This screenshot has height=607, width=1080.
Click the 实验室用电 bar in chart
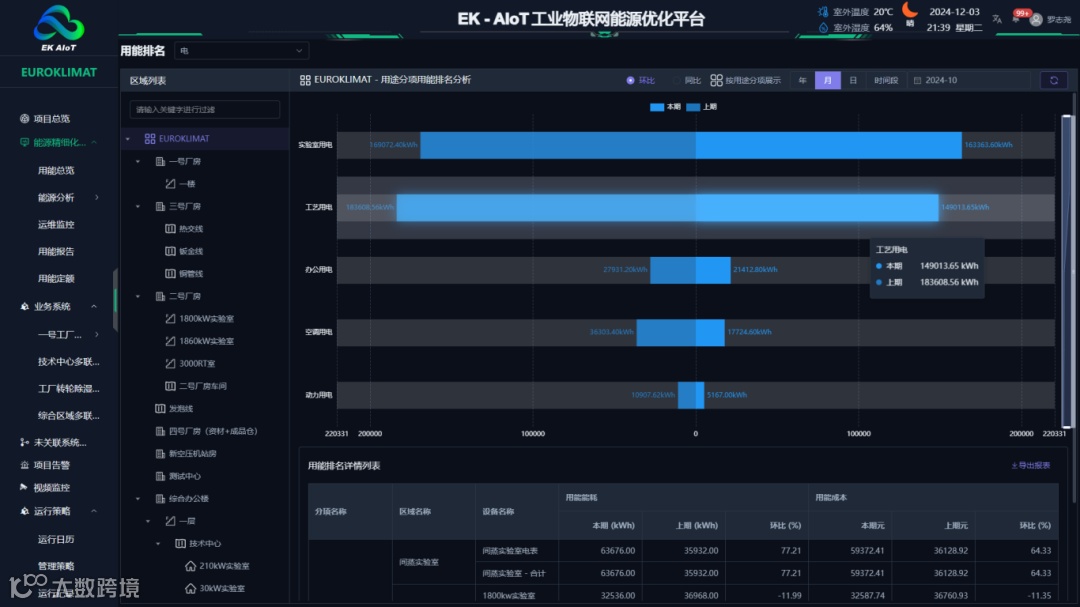click(x=691, y=145)
